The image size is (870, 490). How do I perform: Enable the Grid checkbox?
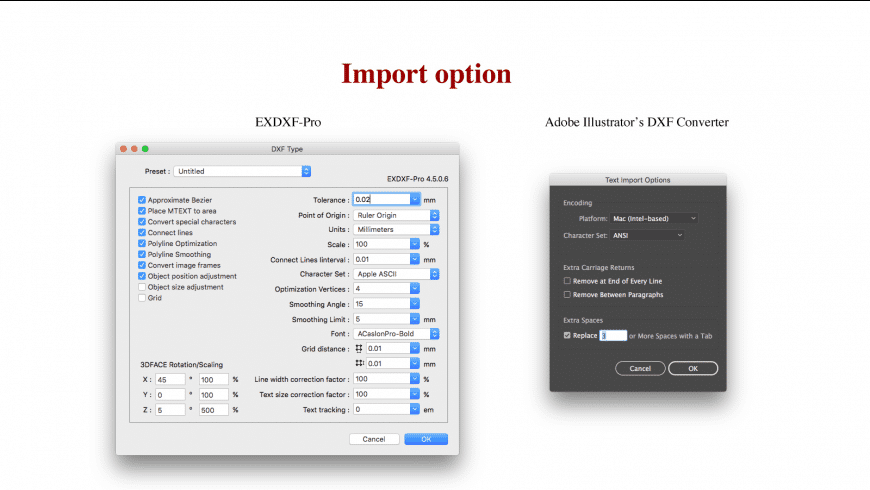(x=142, y=298)
